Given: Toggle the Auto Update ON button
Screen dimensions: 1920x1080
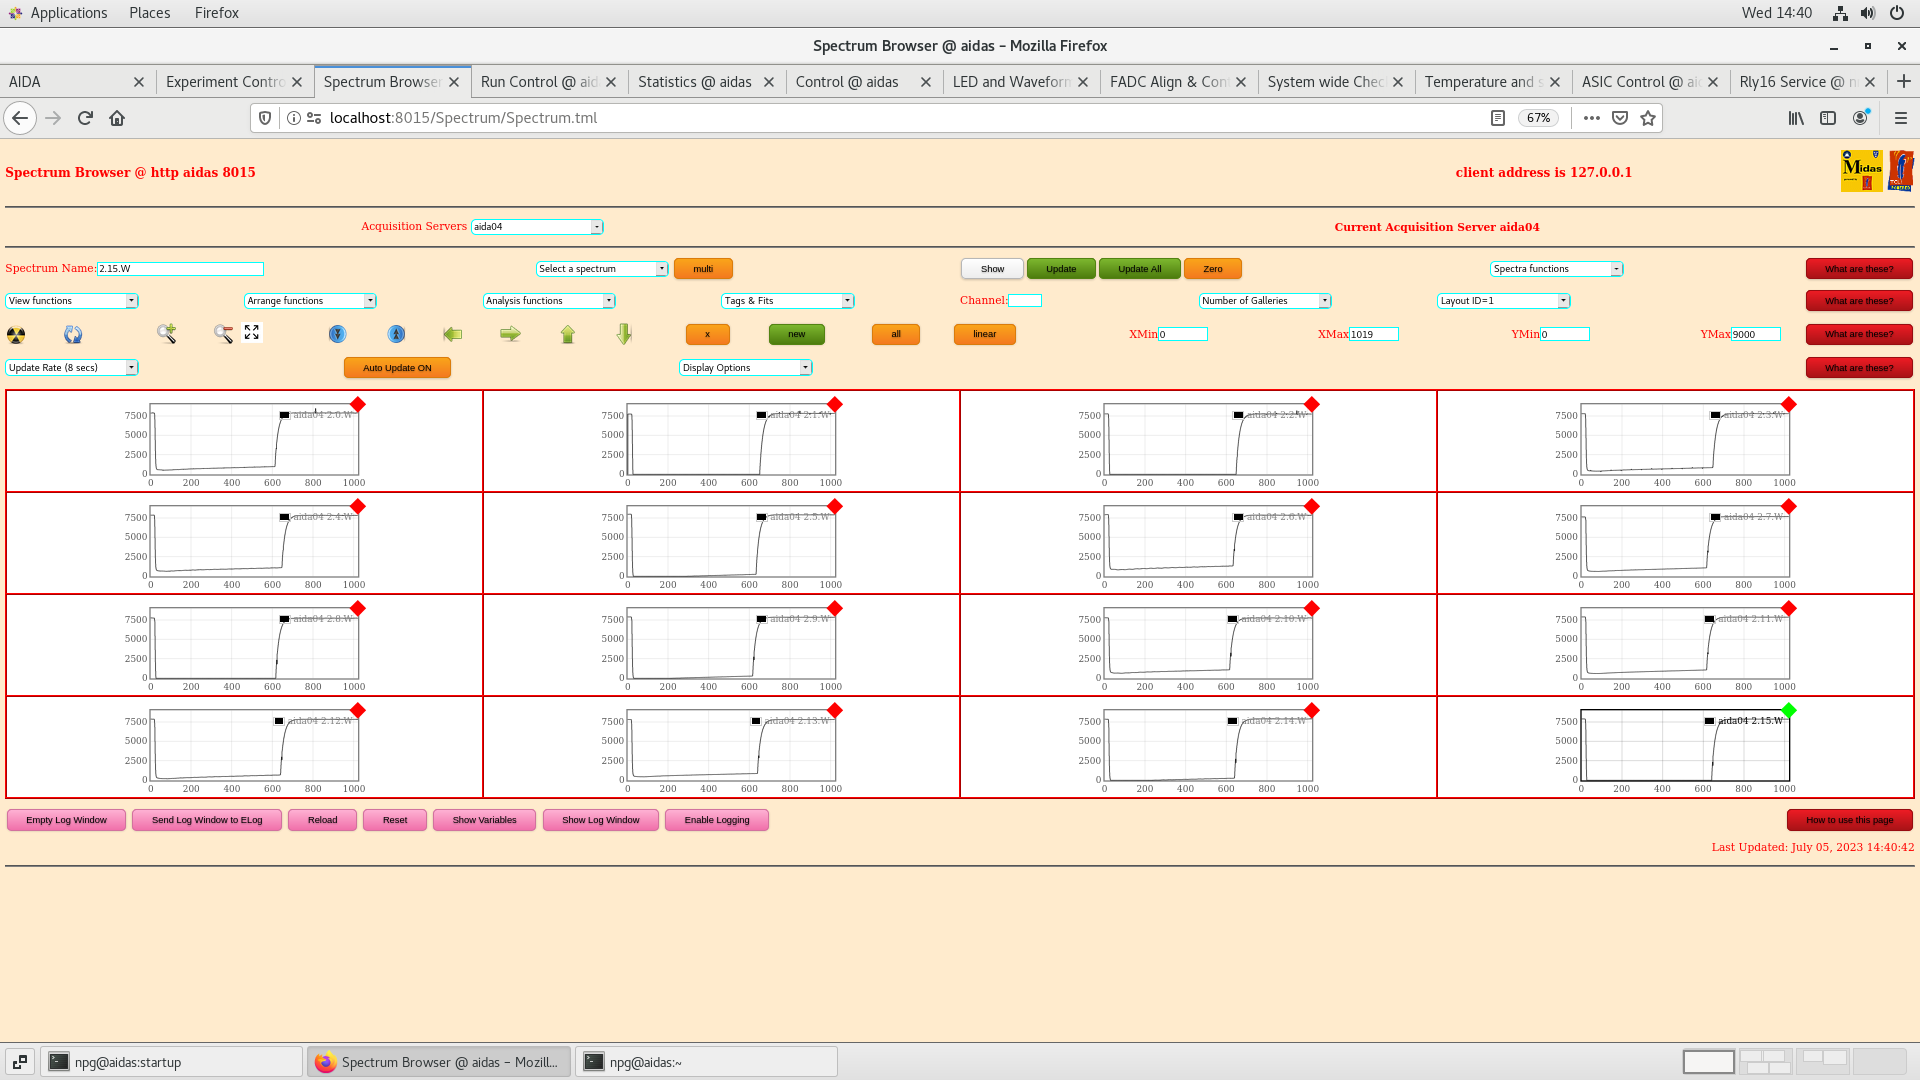Looking at the screenshot, I should pos(397,367).
